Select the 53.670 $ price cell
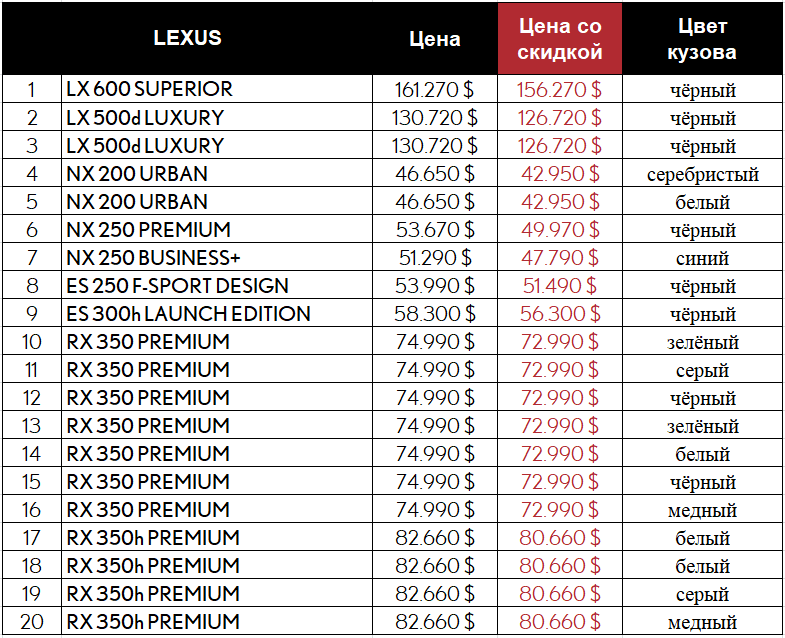This screenshot has width=785, height=638. 435,229
